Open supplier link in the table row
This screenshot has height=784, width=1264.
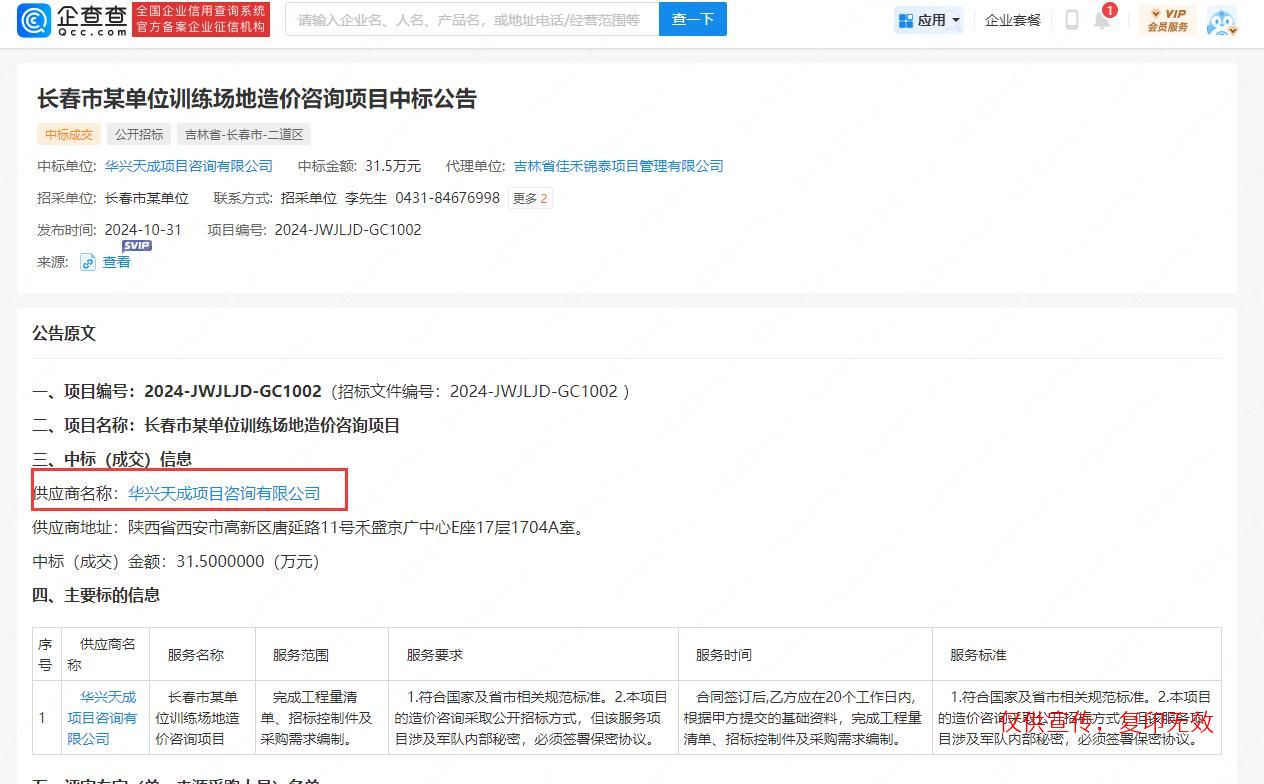coord(101,718)
